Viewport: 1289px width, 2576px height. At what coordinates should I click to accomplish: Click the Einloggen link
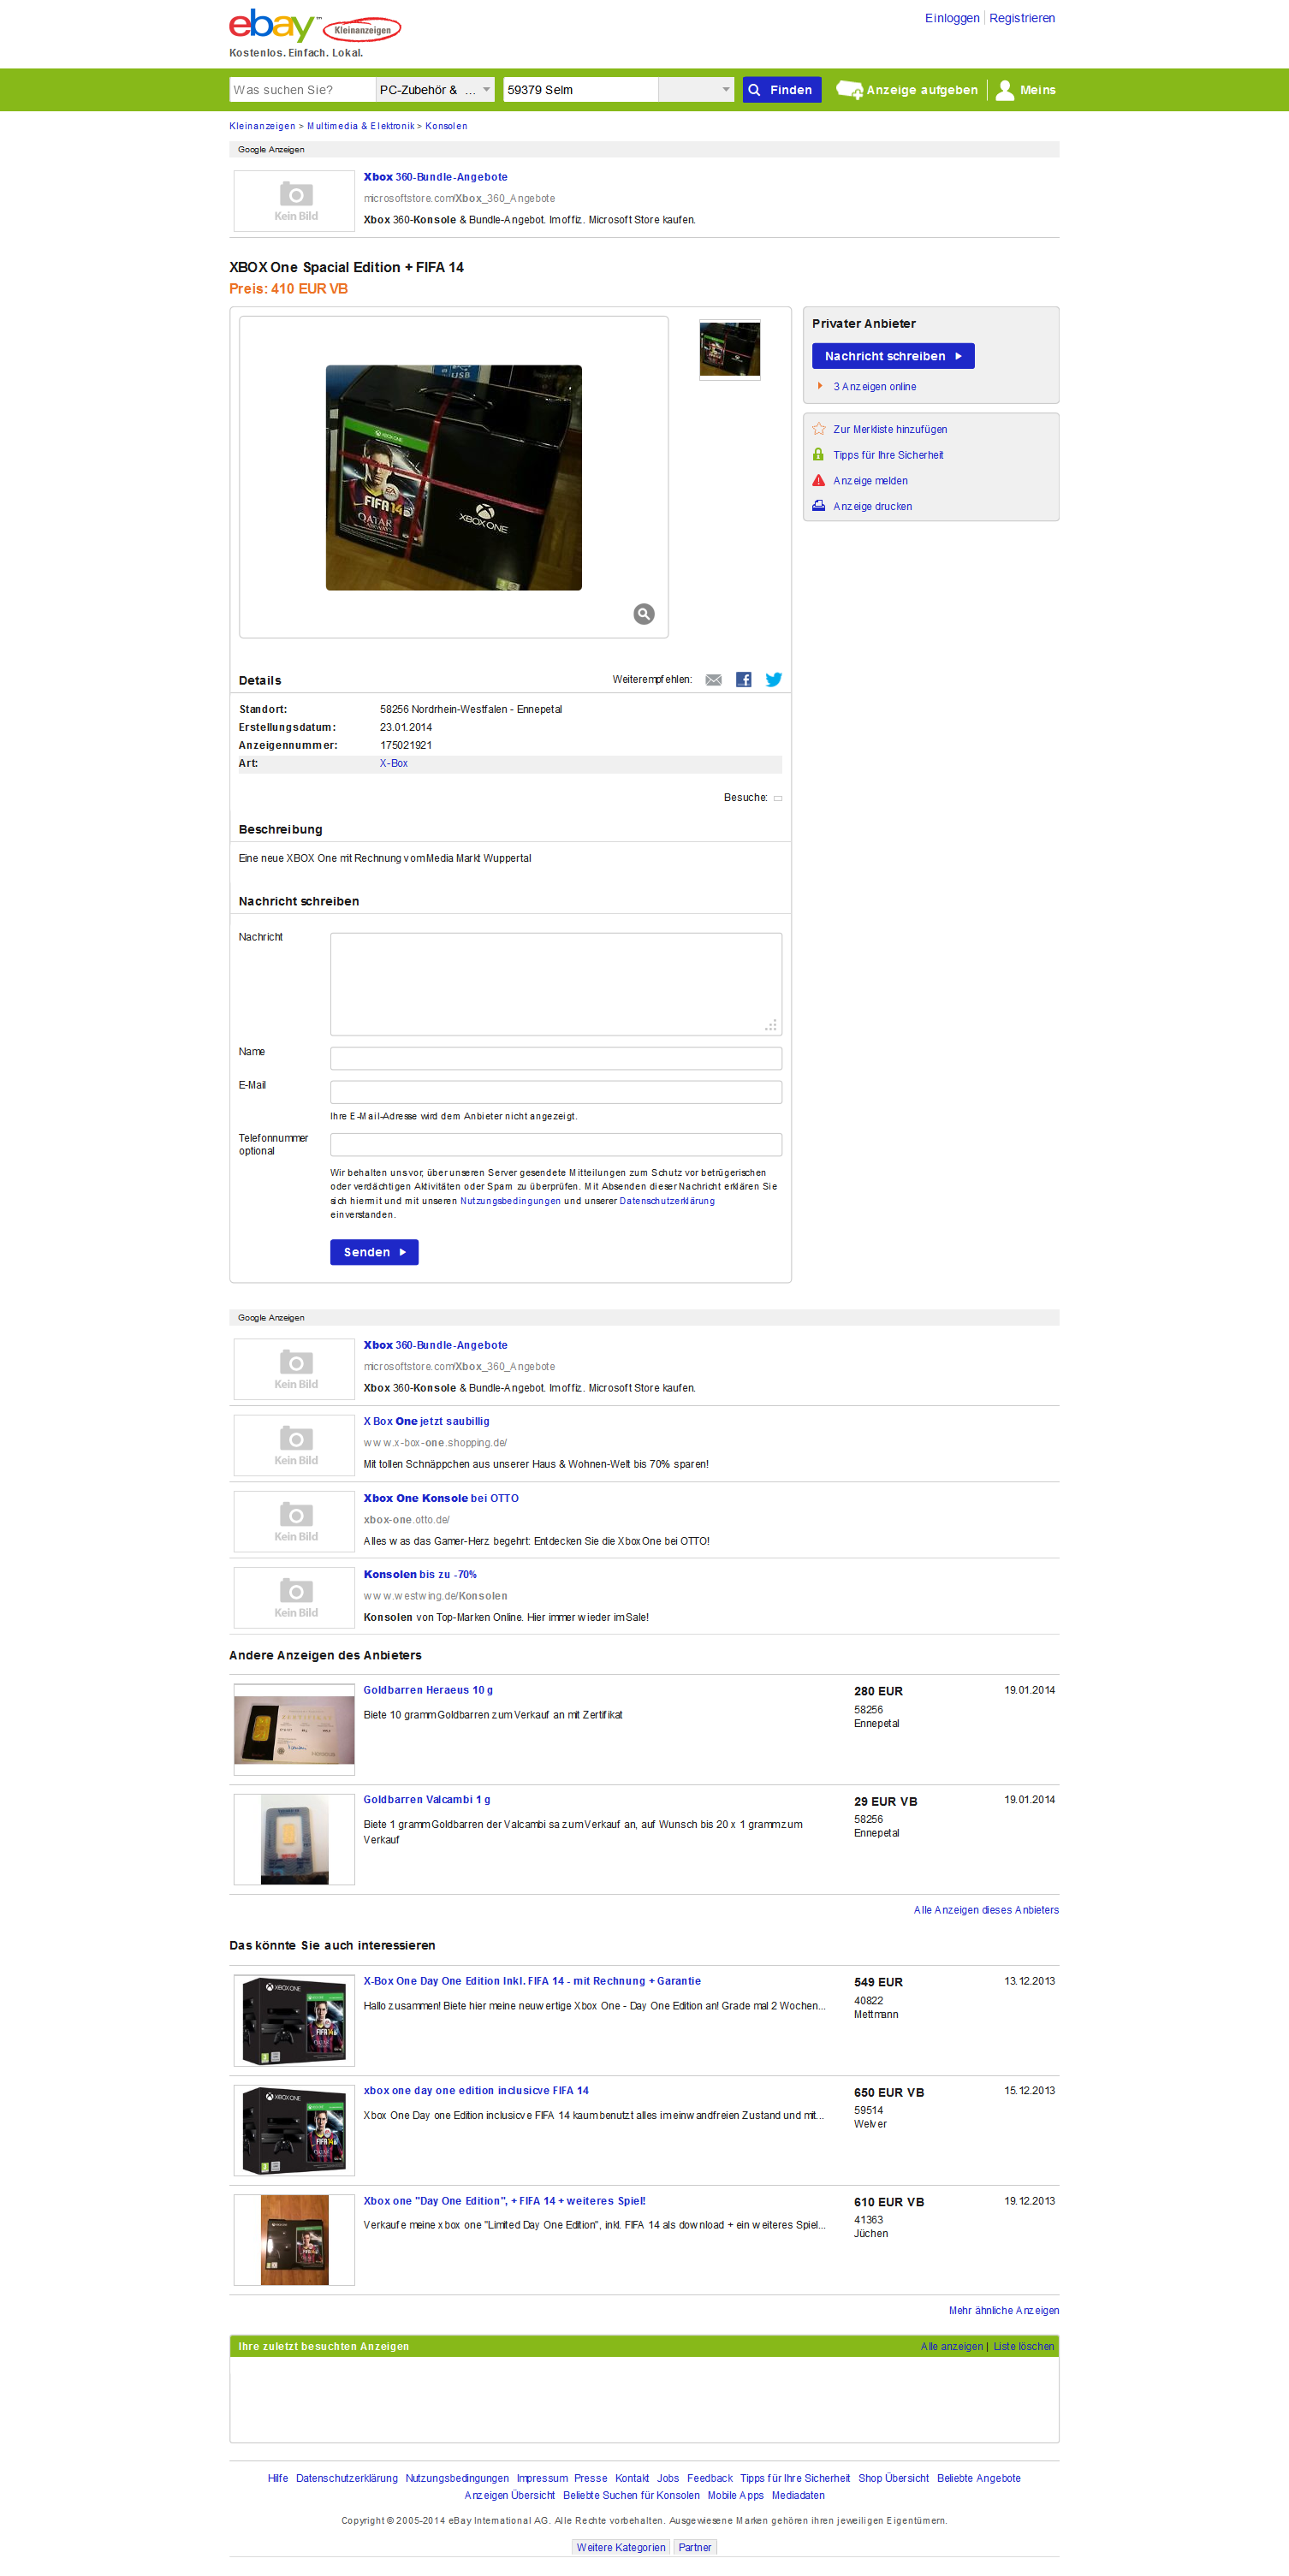(x=952, y=18)
